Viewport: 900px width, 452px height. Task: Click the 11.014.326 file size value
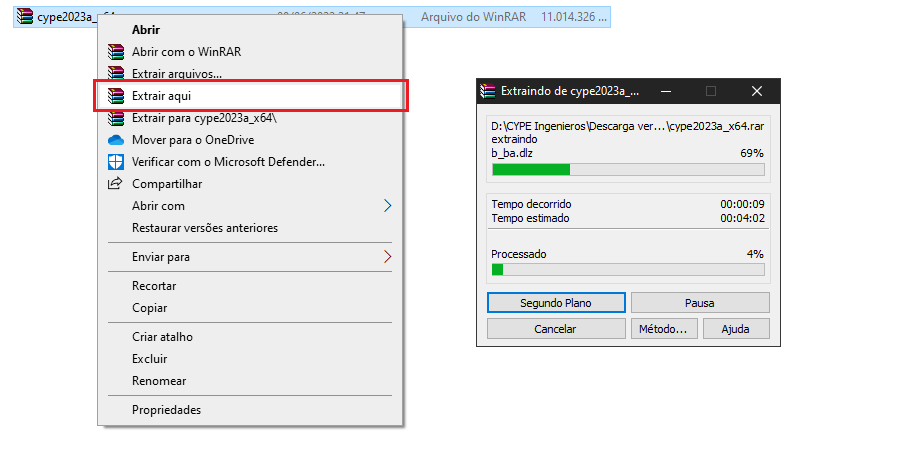click(x=573, y=17)
